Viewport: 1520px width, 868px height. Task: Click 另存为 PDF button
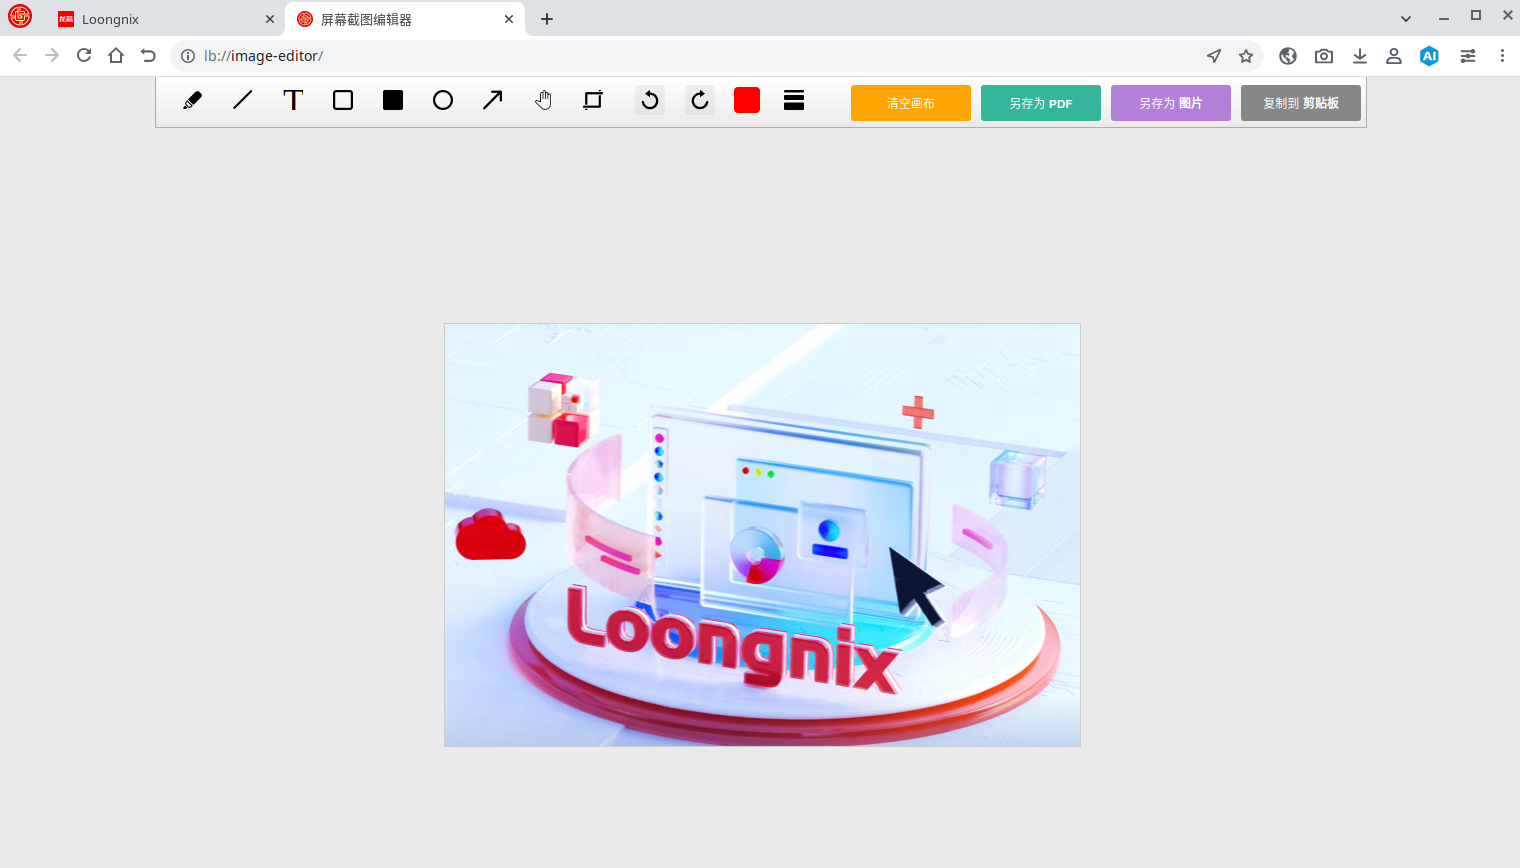(1041, 103)
